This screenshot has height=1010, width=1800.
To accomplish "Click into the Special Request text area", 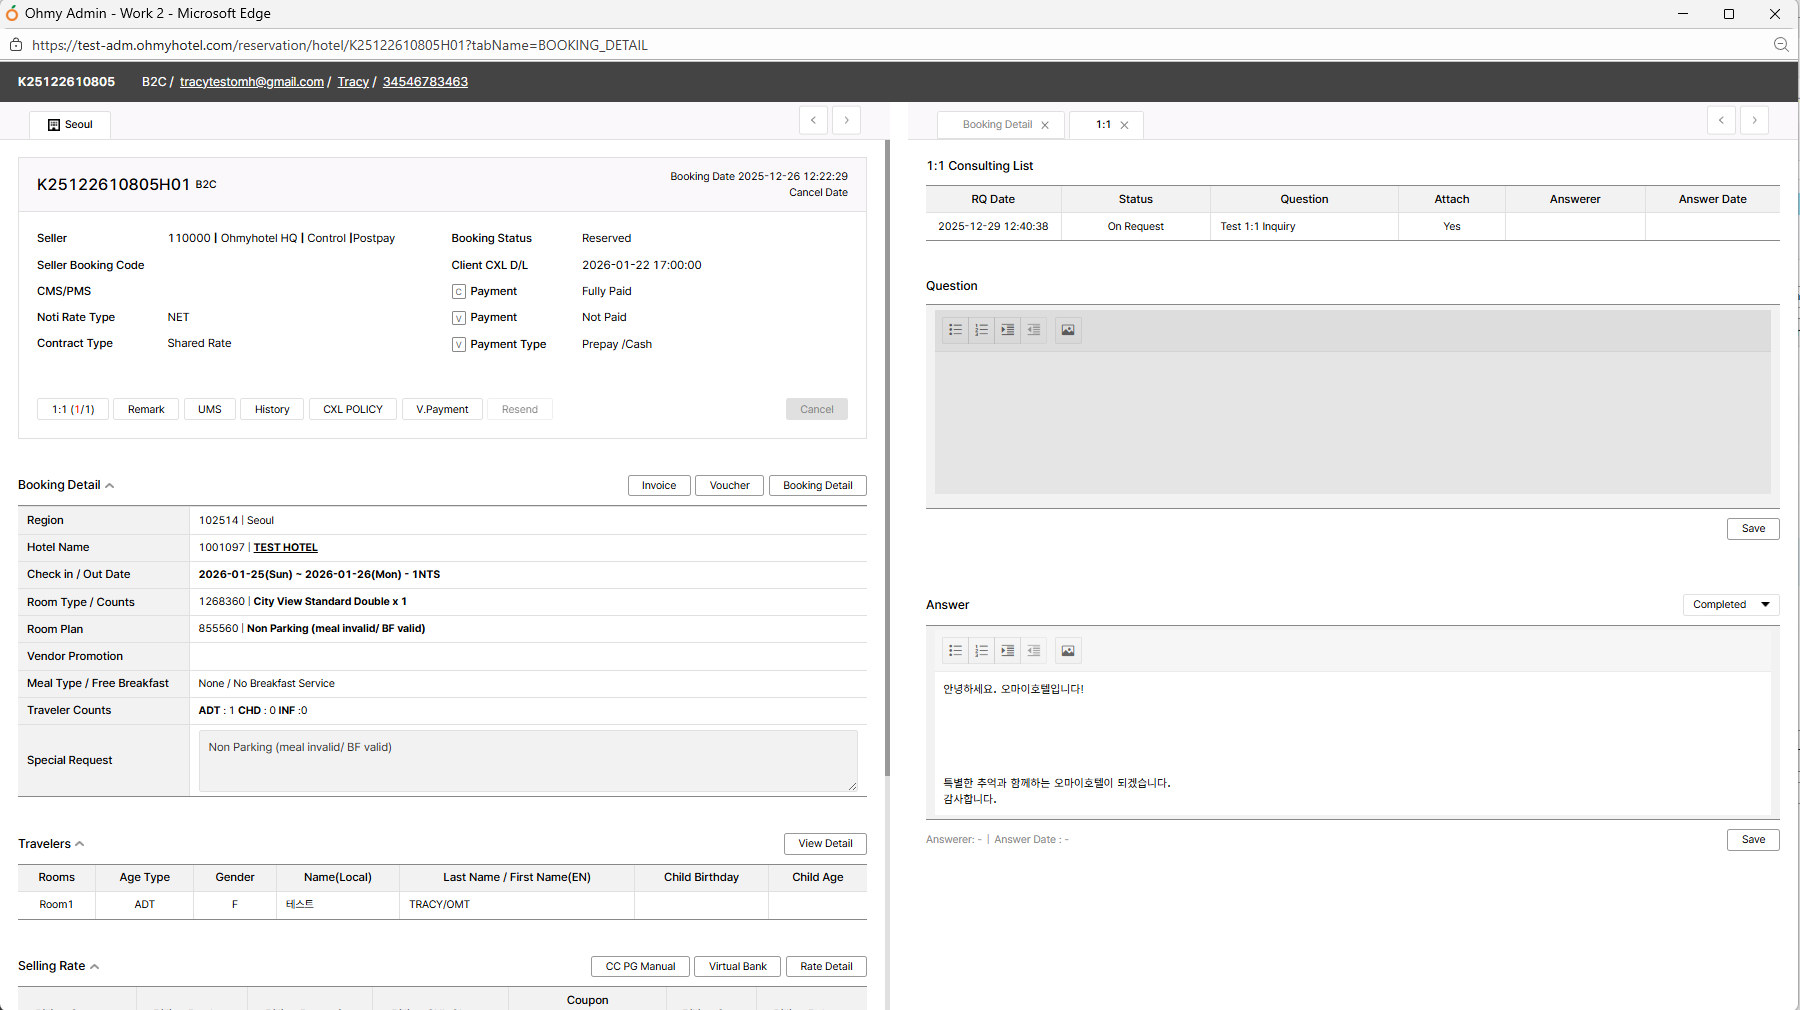I will coord(527,761).
